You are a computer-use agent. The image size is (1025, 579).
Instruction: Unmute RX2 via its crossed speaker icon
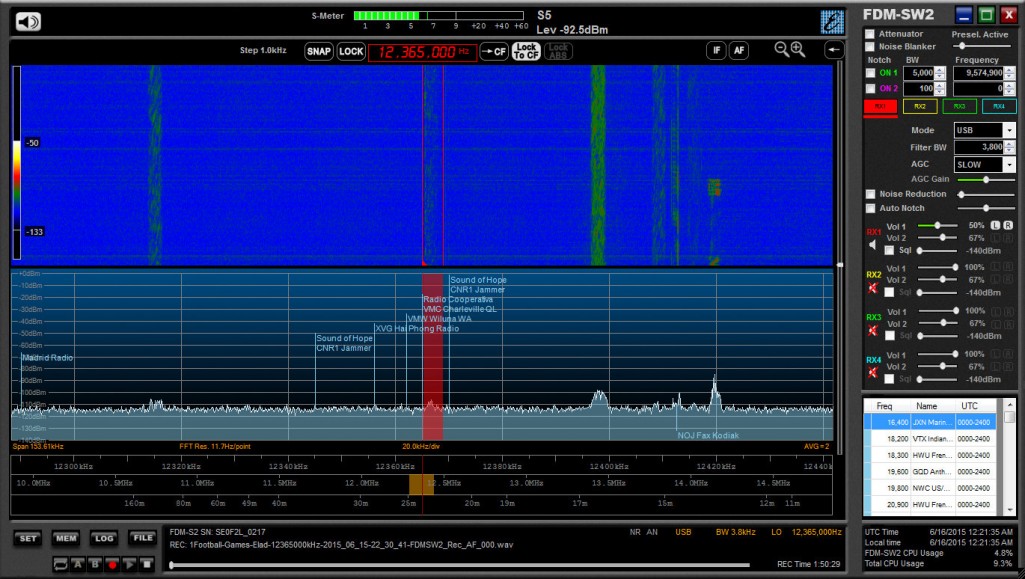(x=873, y=288)
